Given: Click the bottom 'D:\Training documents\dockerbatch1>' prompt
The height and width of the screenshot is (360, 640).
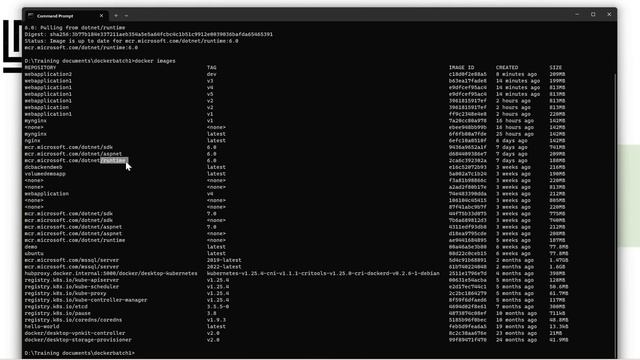Looking at the screenshot, I should pos(79,353).
